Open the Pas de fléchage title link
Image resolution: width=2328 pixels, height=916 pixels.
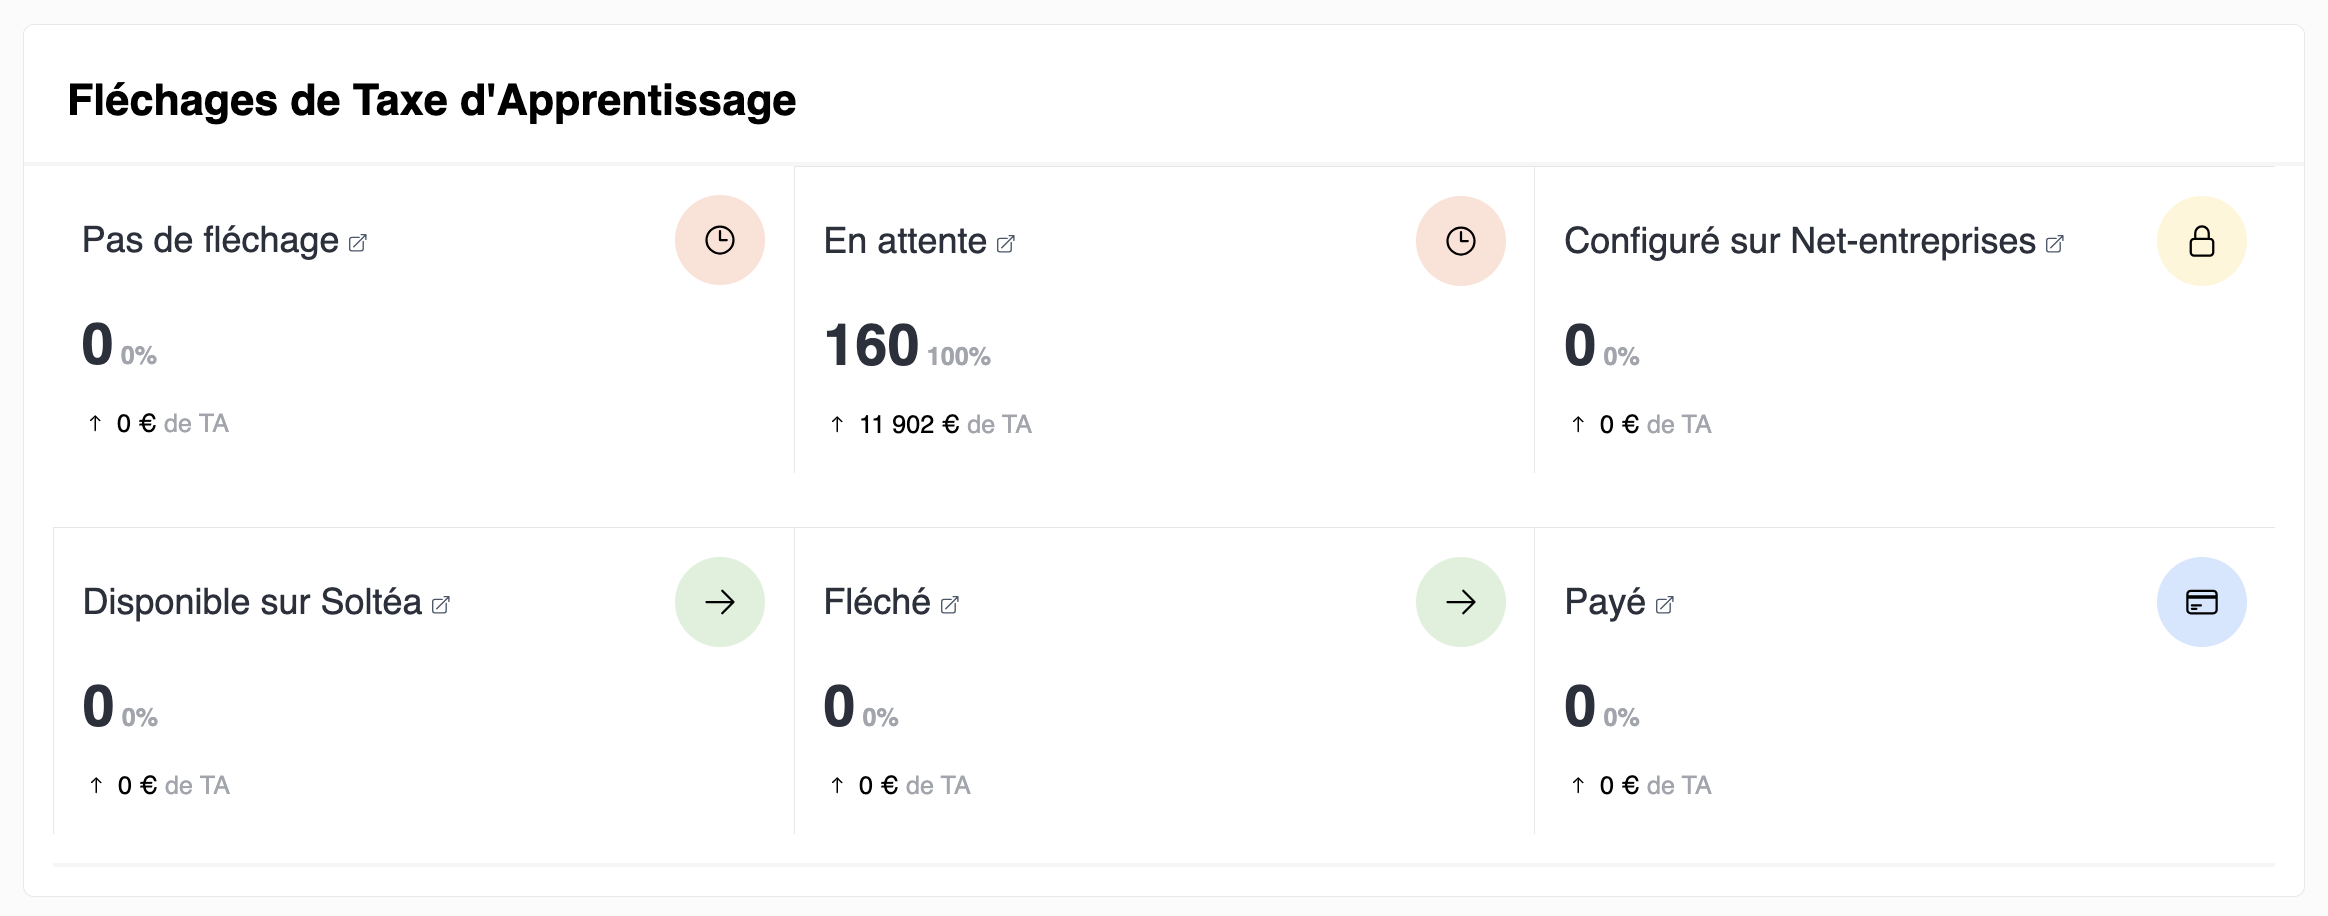coord(210,241)
